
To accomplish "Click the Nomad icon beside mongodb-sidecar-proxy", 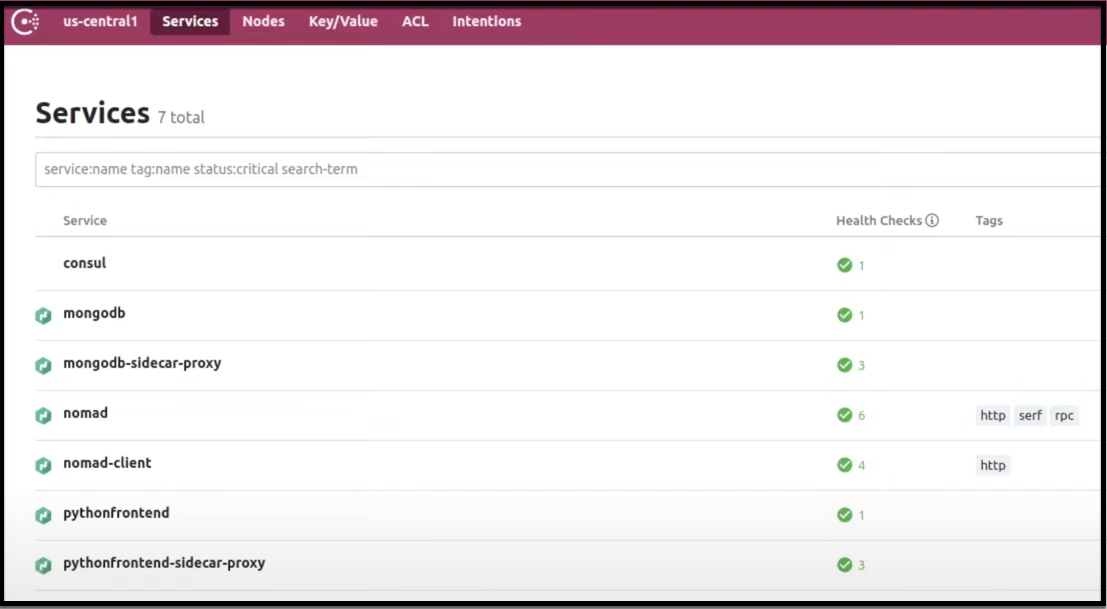I will click(43, 364).
